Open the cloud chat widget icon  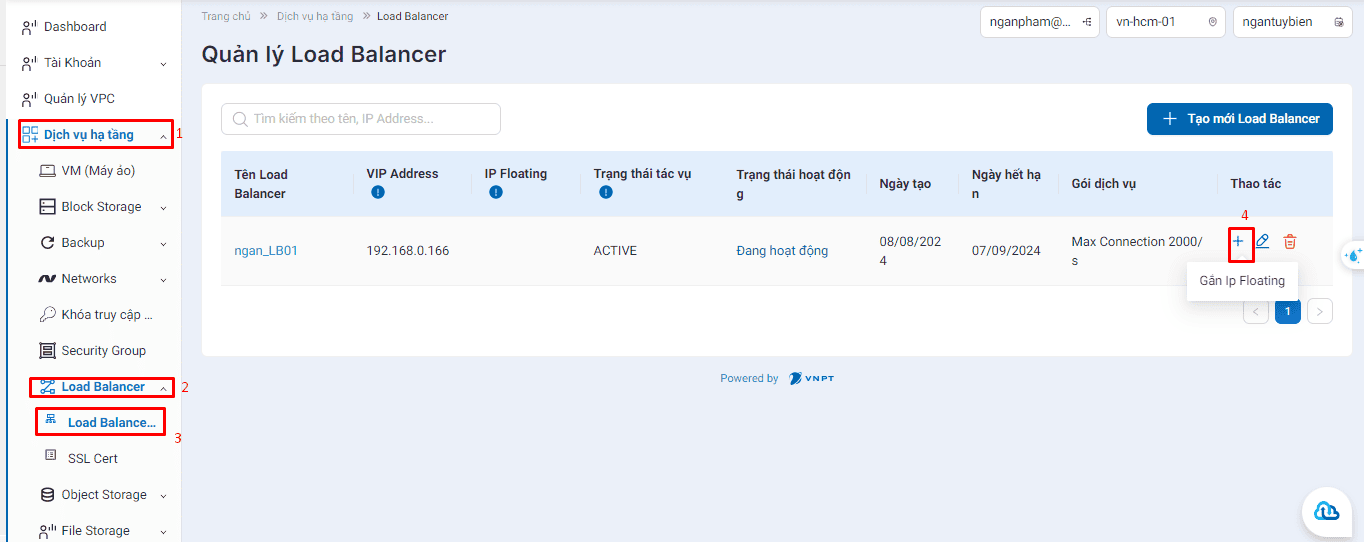(x=1326, y=512)
